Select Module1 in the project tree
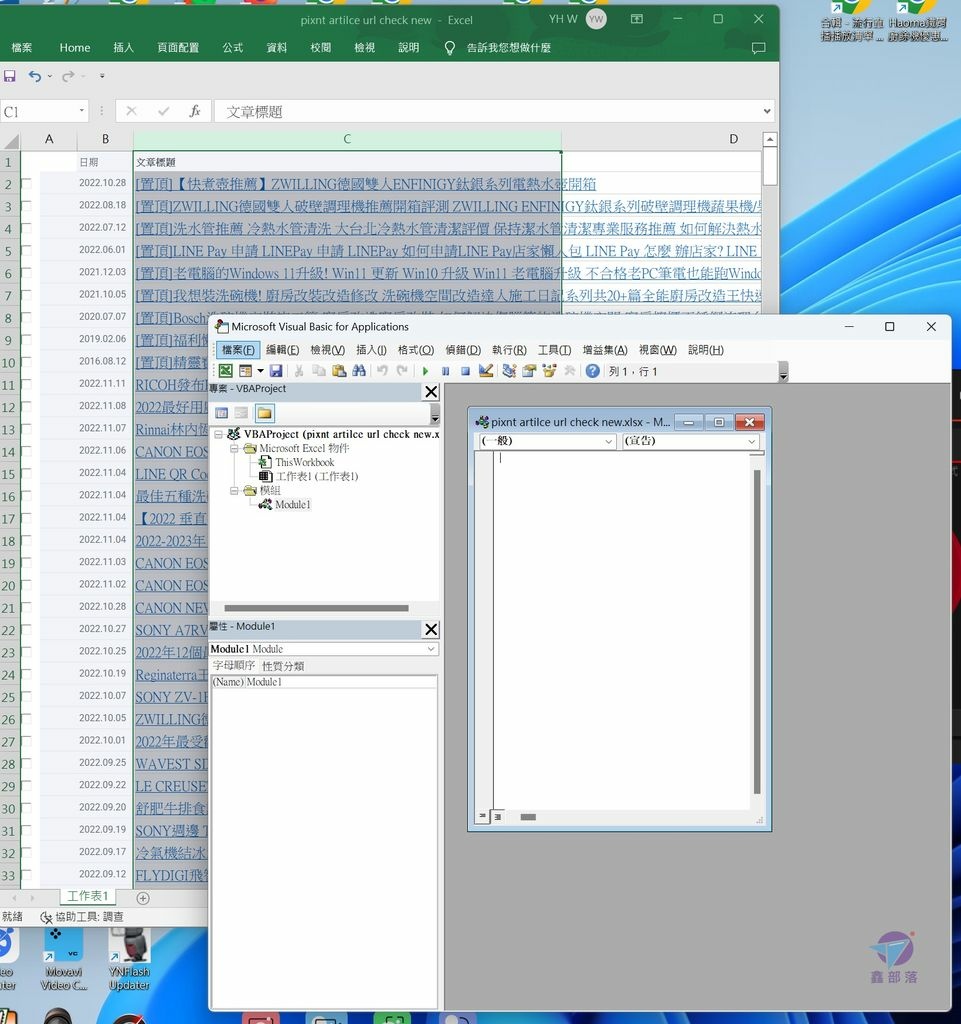 click(x=292, y=505)
